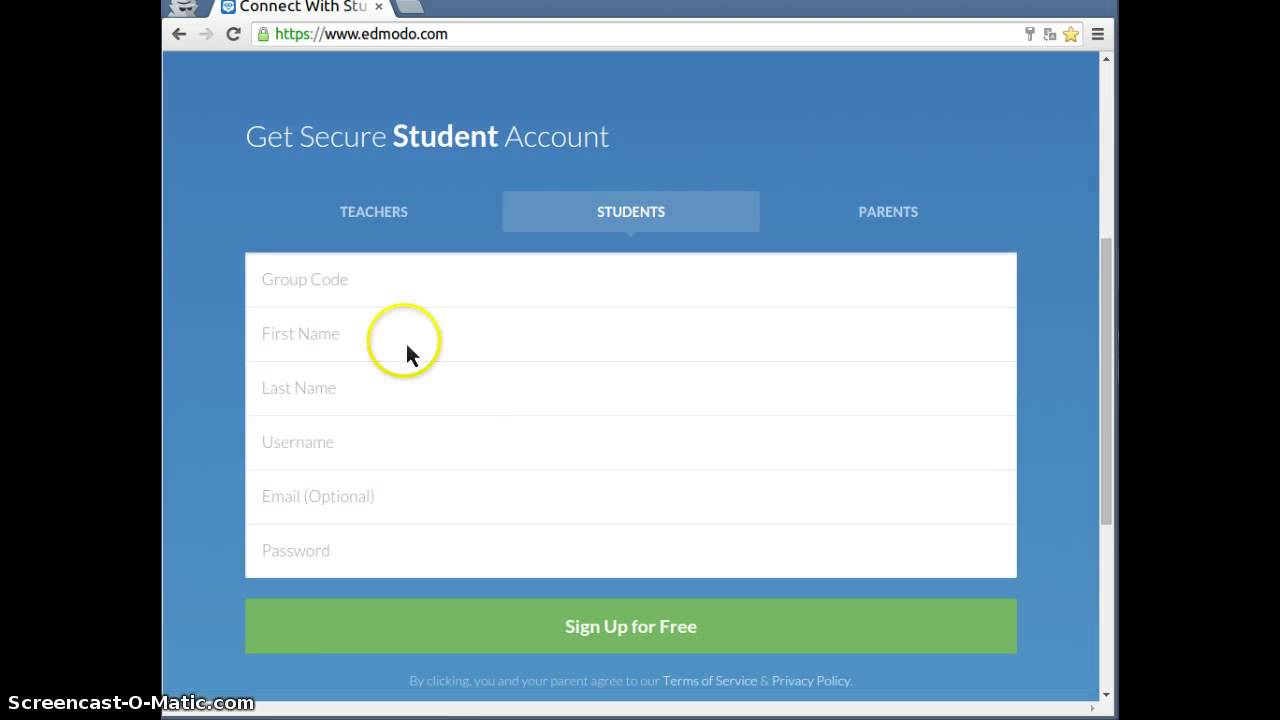
Task: Click the Get Secure Student Account heading
Action: tap(427, 137)
